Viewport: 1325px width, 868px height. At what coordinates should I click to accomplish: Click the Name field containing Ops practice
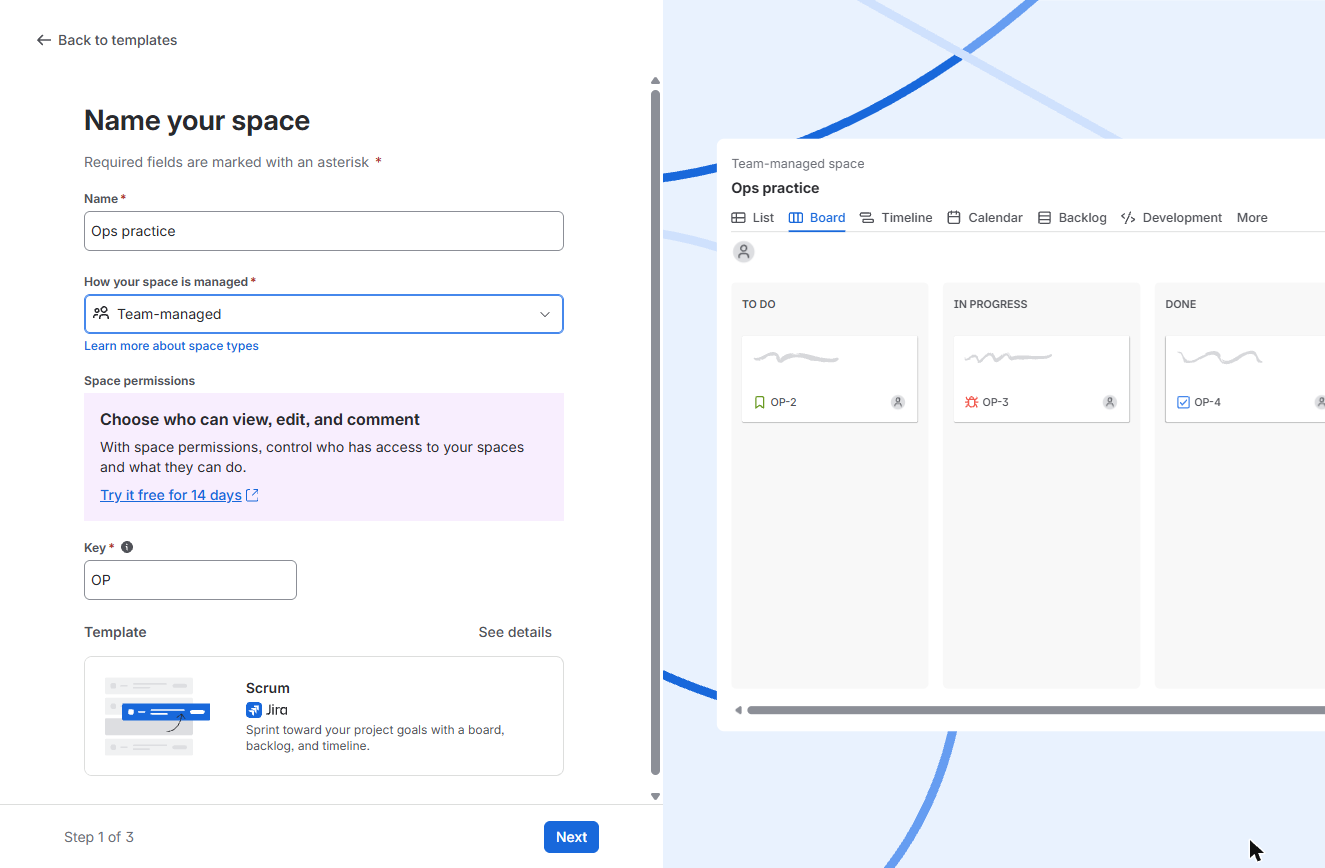click(x=324, y=231)
